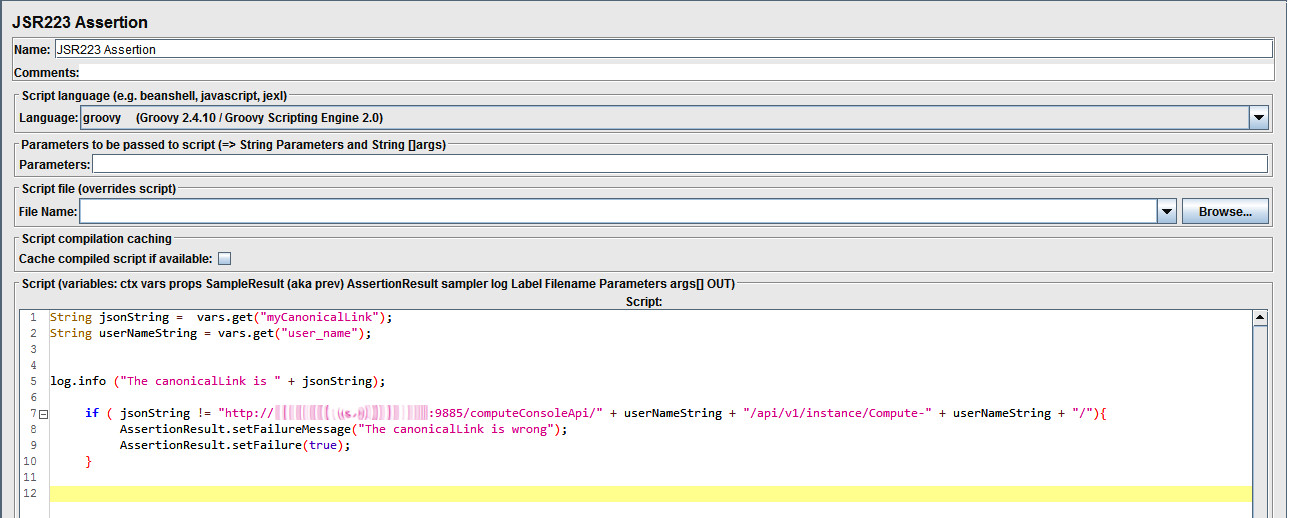
Task: Click the 'Script compilation caching' label
Action: [97, 238]
